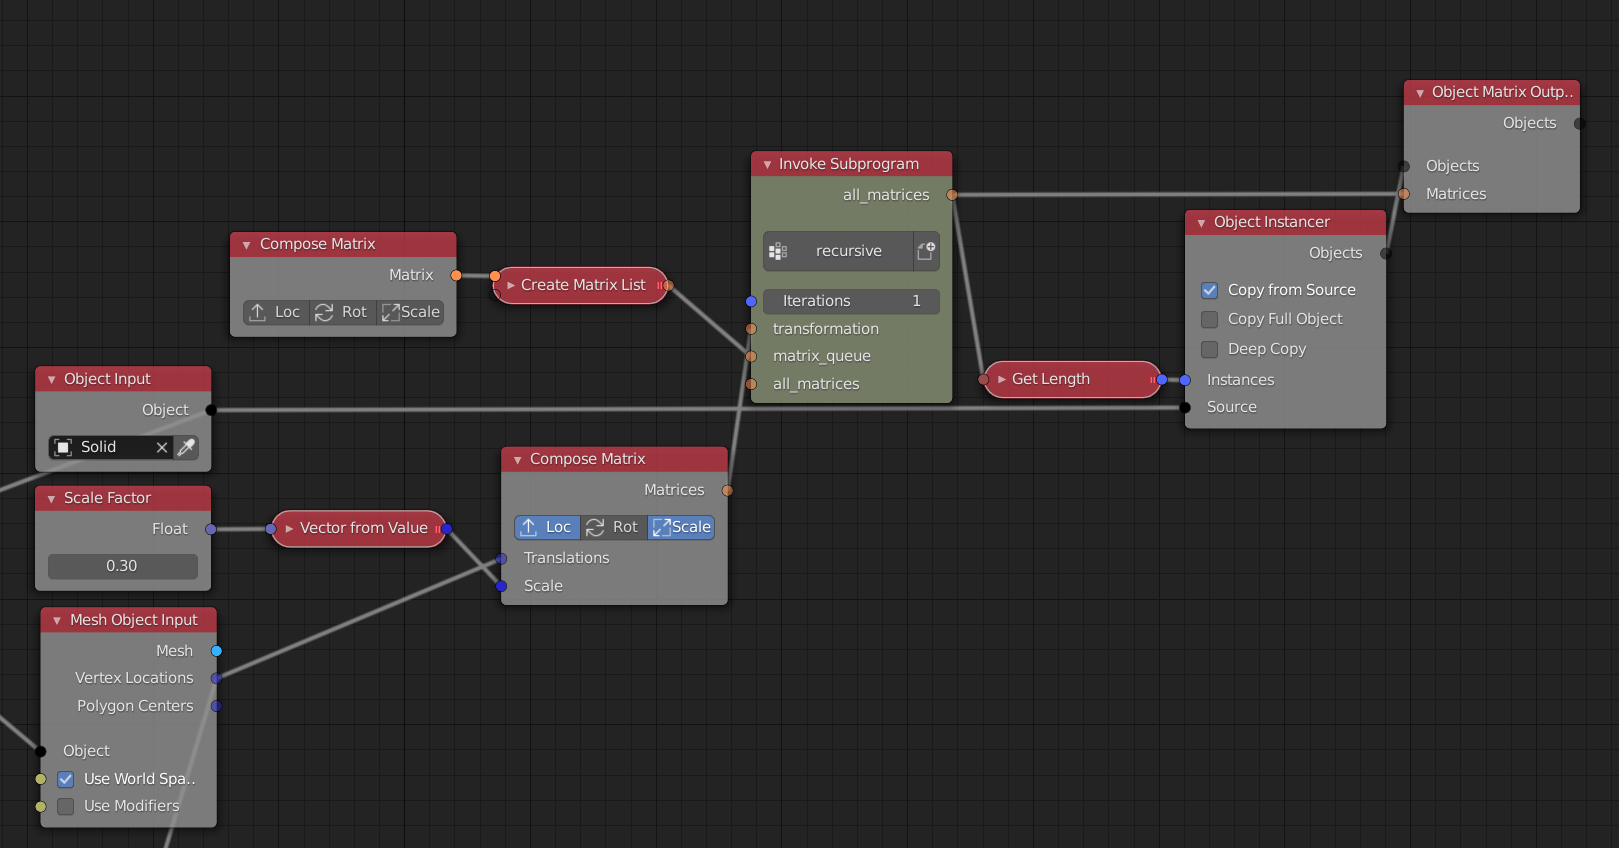Click the Vector from Value node label
The image size is (1619, 848).
coord(364,528)
